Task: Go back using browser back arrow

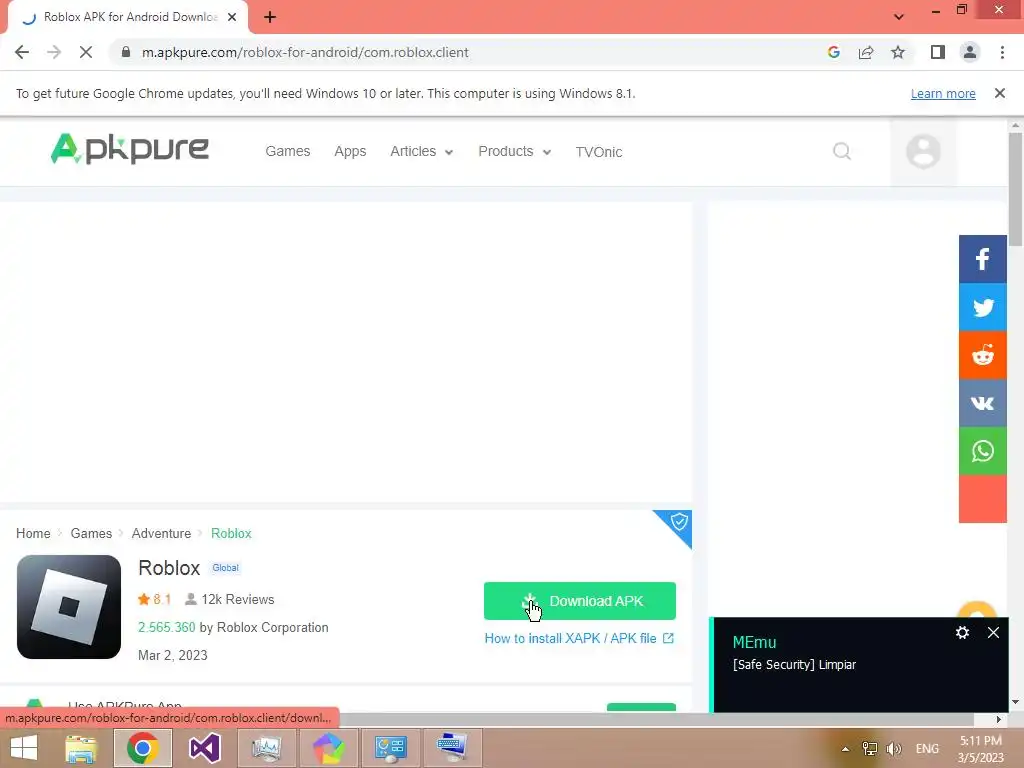Action: 22,52
